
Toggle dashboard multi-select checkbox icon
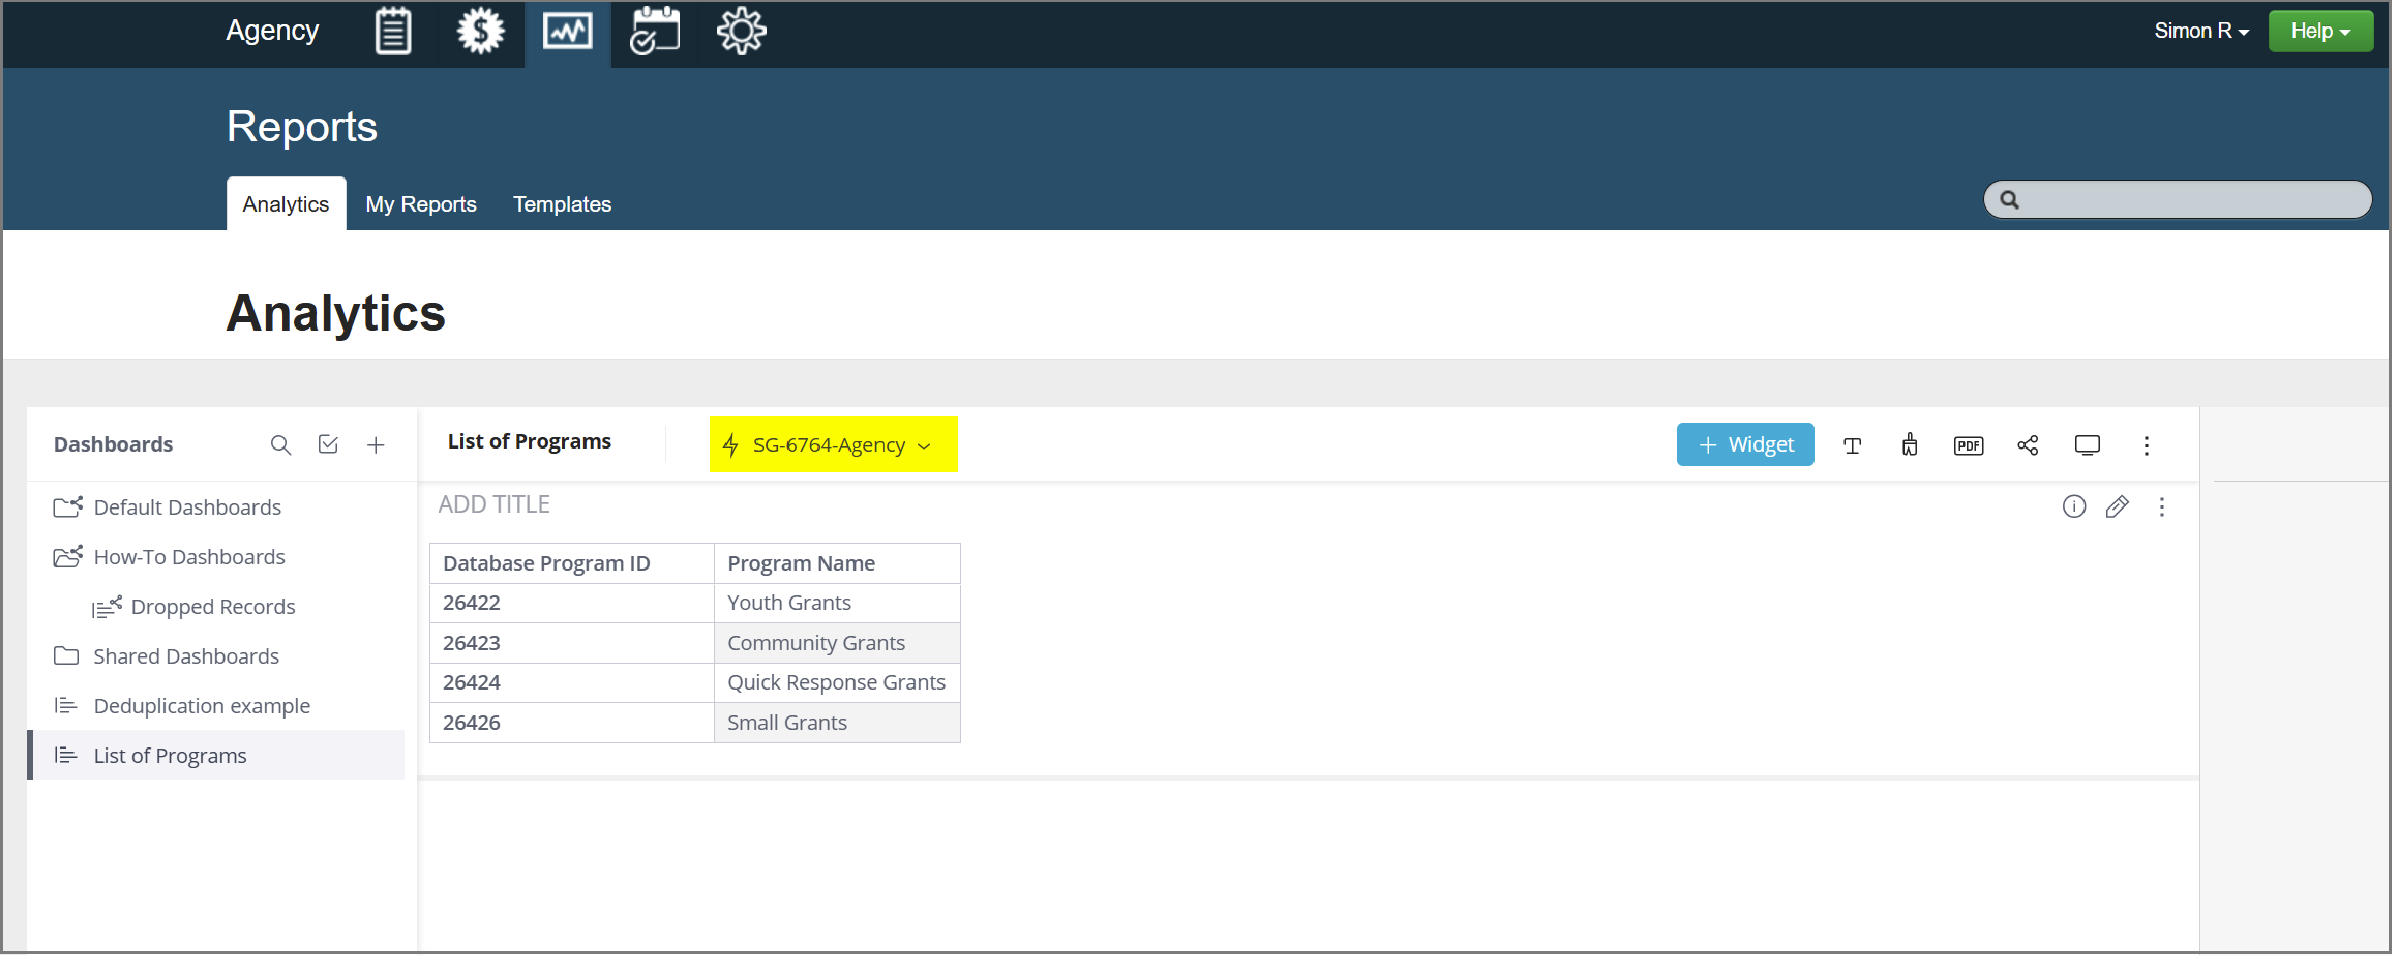click(x=328, y=445)
